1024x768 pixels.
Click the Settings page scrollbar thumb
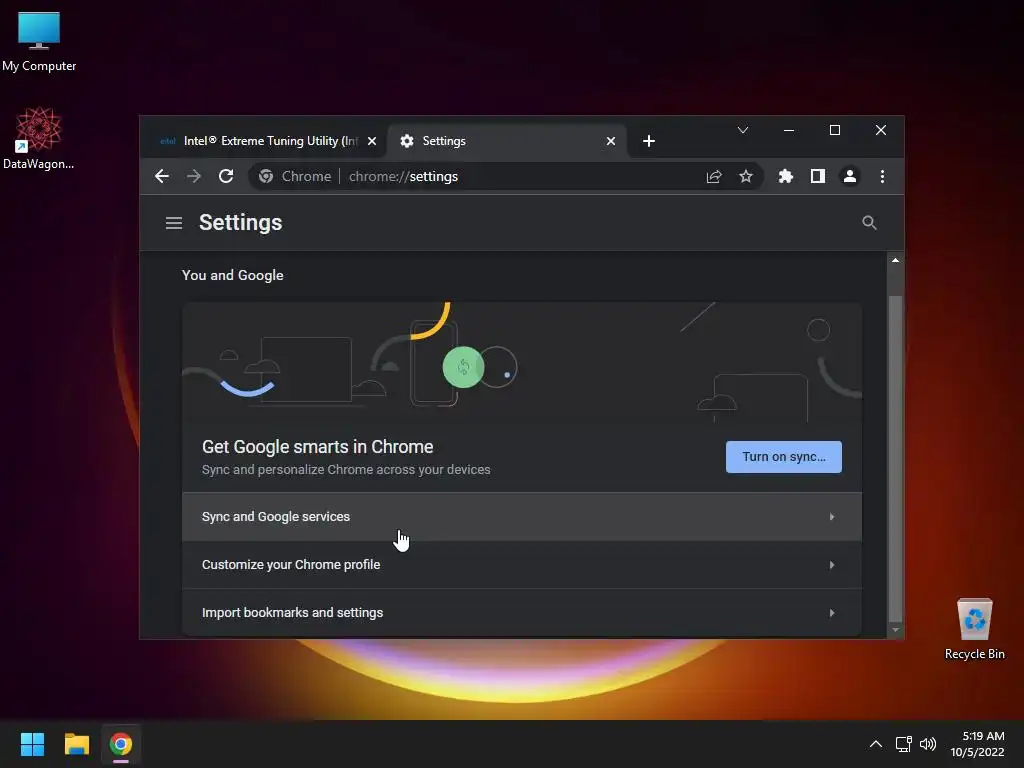pos(895,458)
